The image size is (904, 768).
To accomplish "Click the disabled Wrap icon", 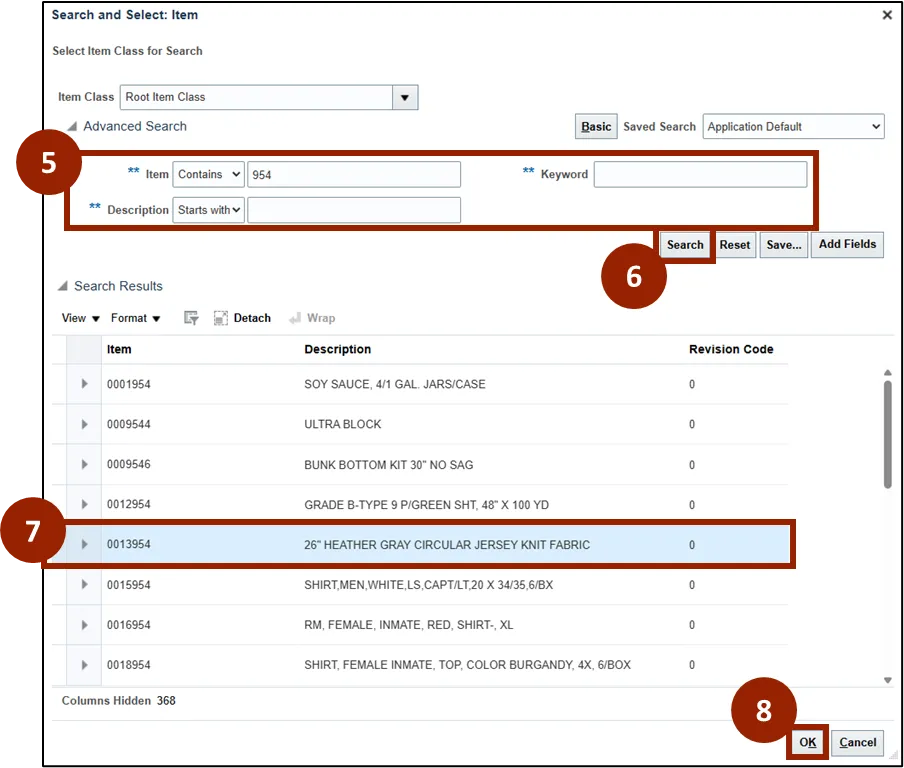I will click(295, 318).
